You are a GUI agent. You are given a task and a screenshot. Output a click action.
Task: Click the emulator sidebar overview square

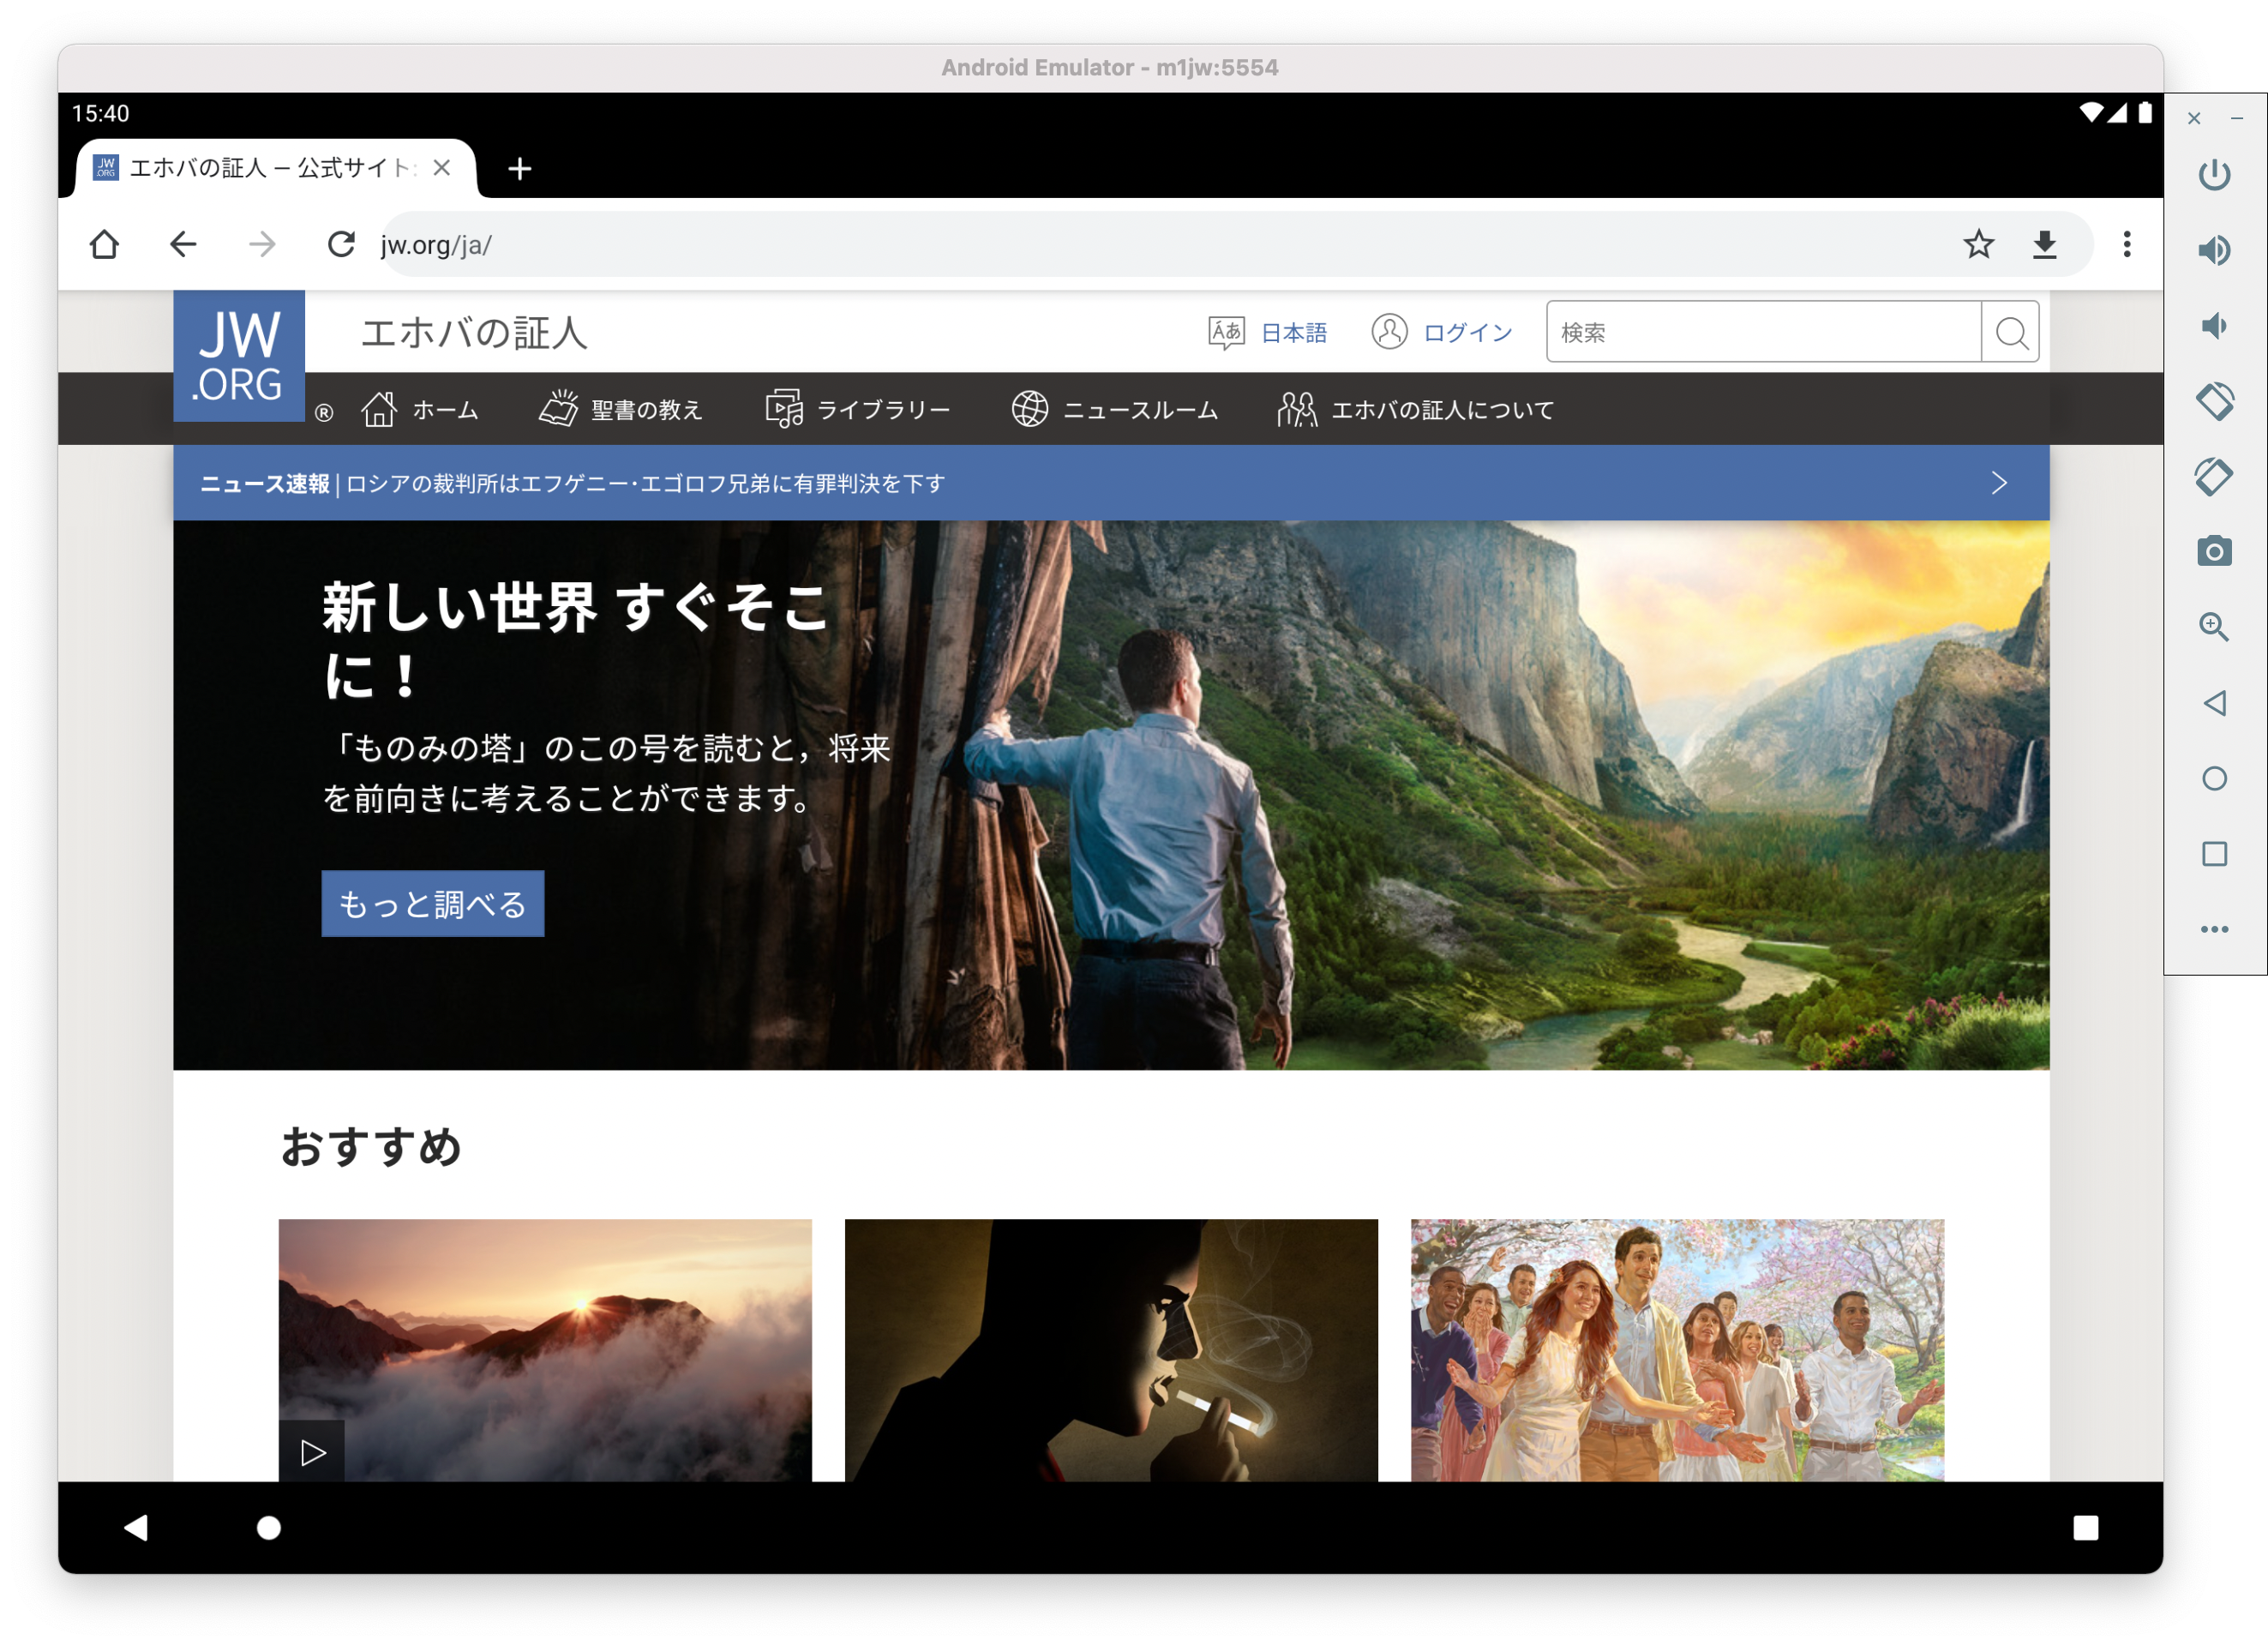pyautogui.click(x=2214, y=853)
